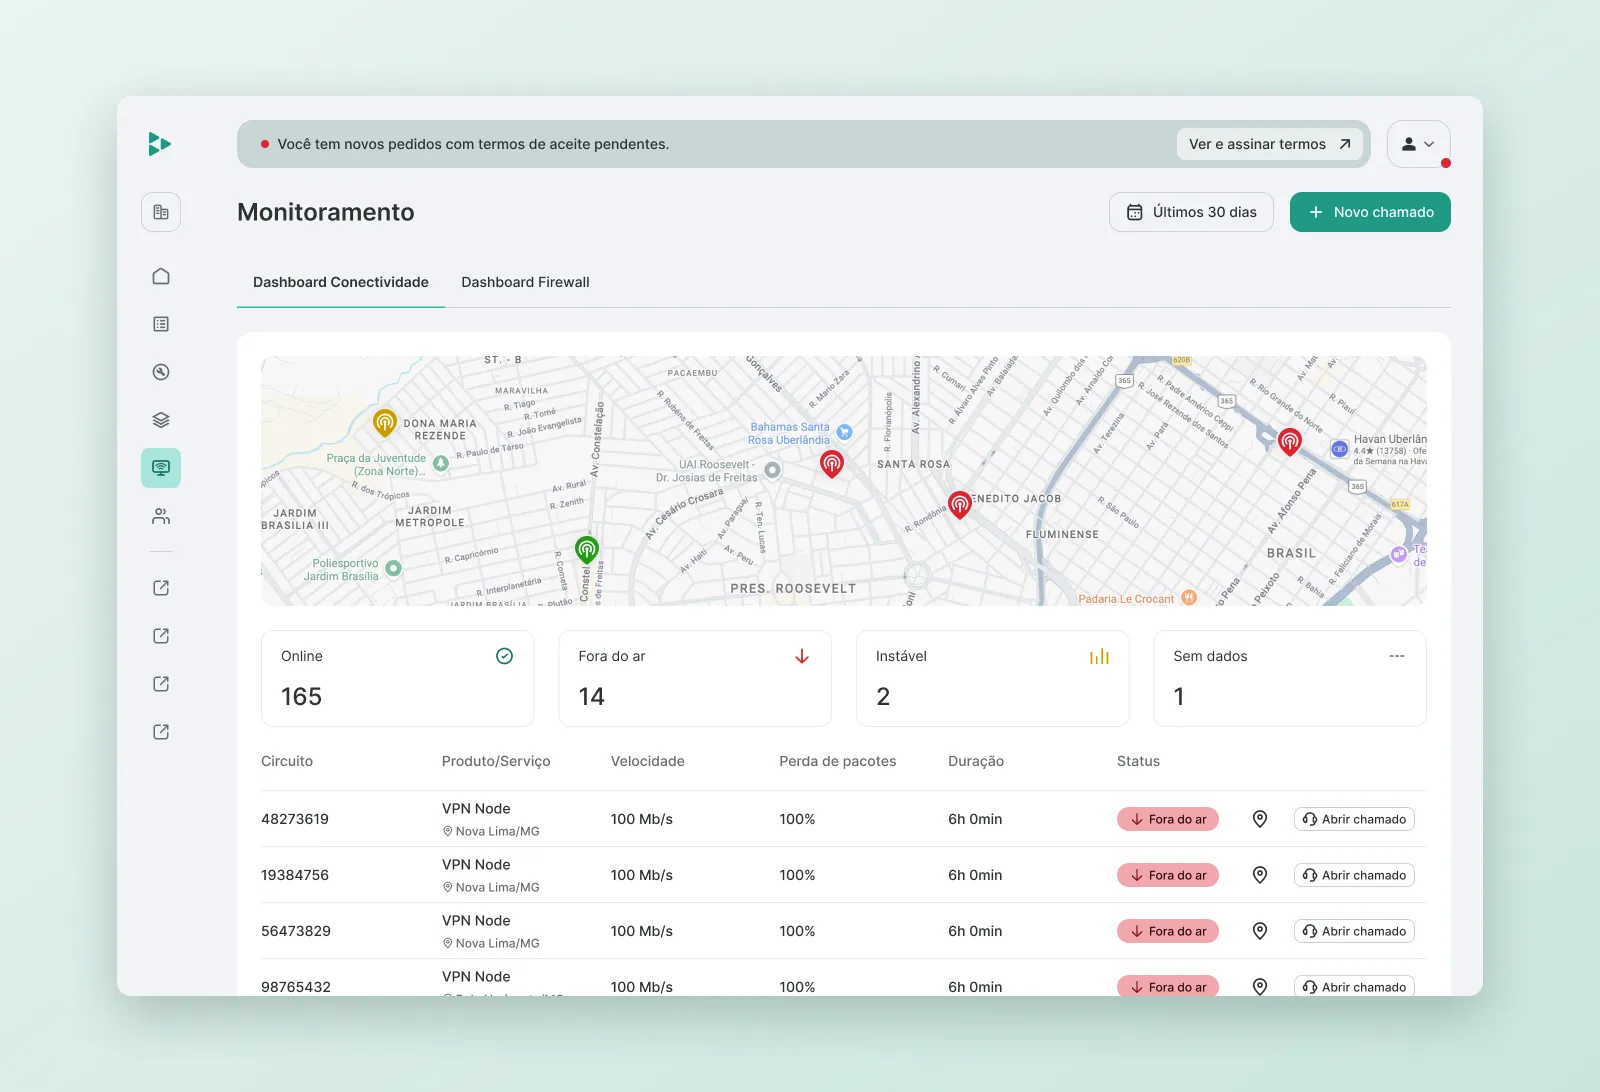
Task: Click Fora do ar badge for circuit 56473829
Action: pos(1168,931)
